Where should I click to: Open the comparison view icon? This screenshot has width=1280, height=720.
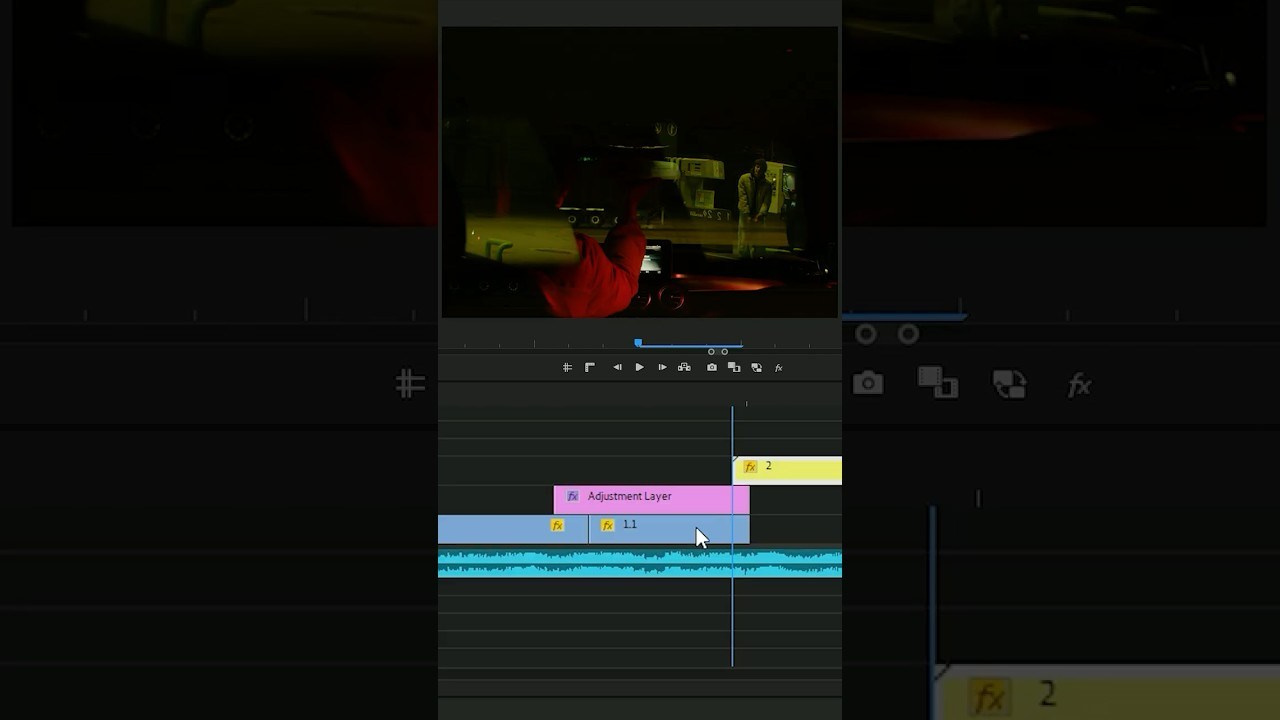coord(734,368)
